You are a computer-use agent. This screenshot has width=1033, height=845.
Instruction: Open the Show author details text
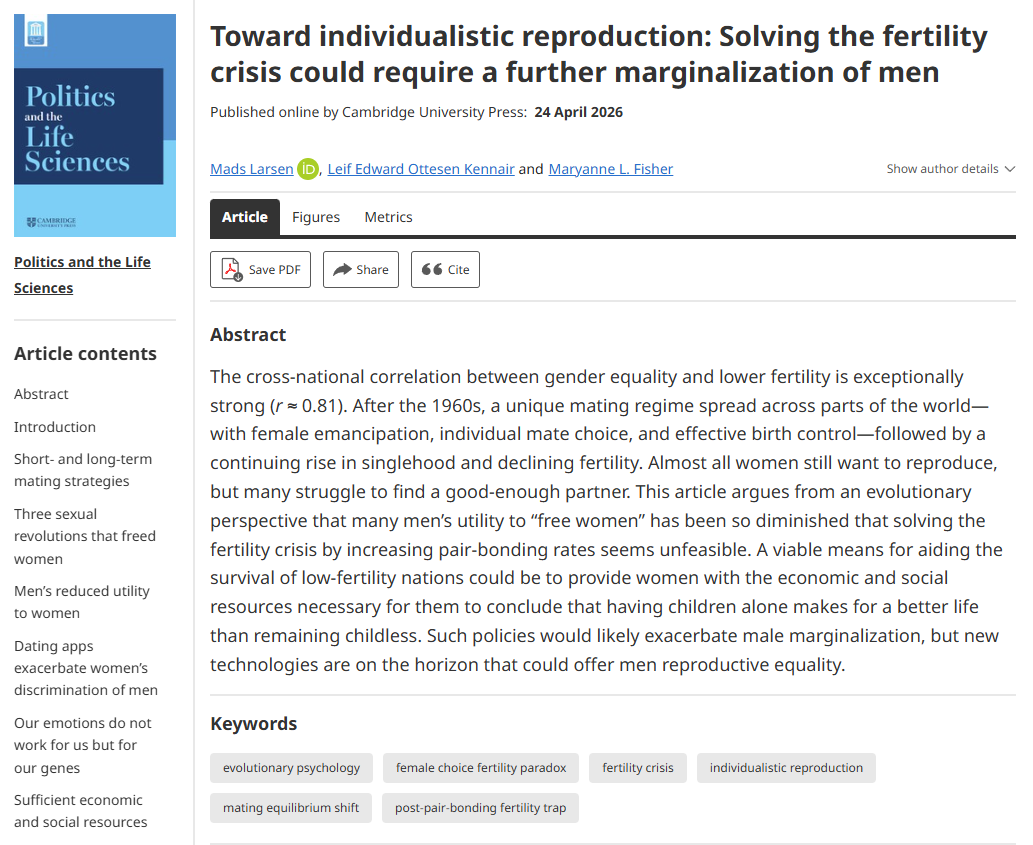coord(942,169)
